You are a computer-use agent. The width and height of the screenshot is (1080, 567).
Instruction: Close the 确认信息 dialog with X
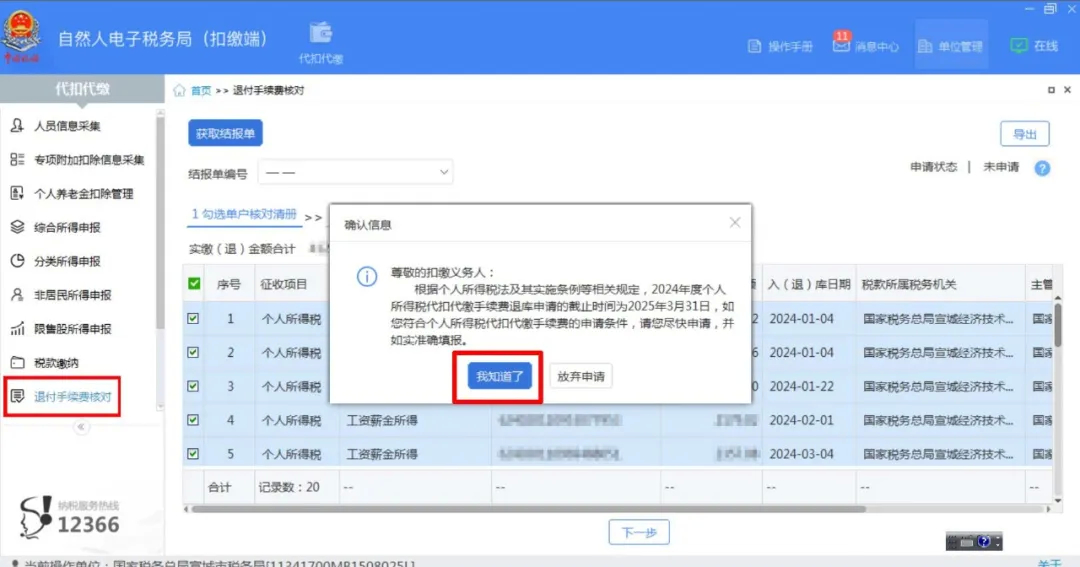pyautogui.click(x=735, y=223)
